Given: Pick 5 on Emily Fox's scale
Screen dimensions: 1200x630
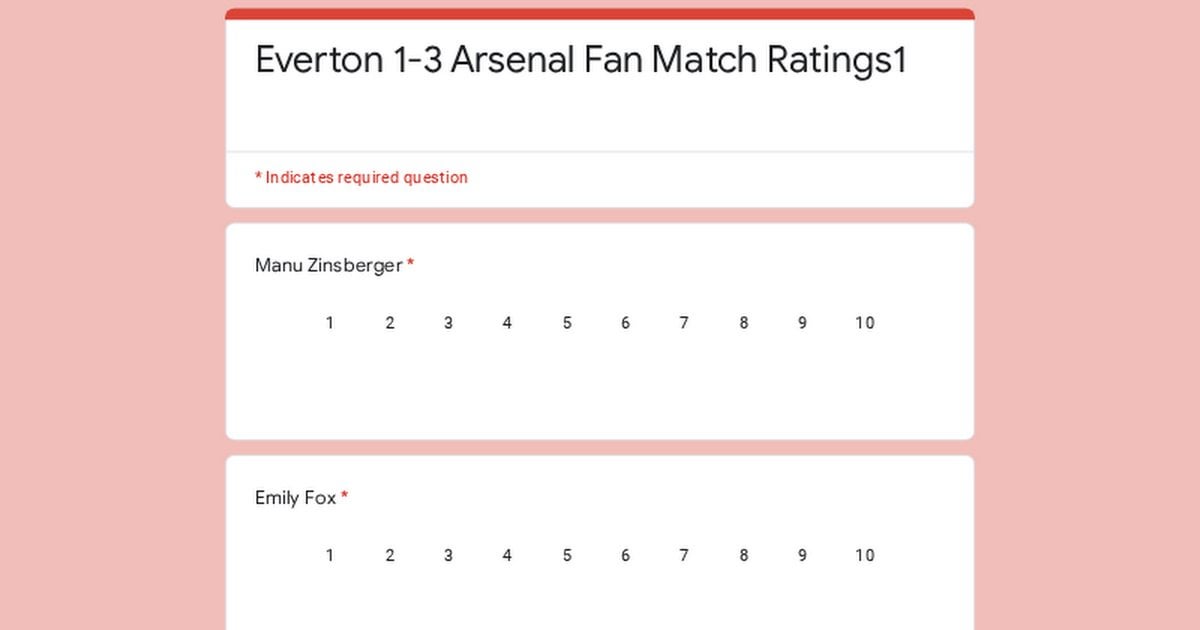Looking at the screenshot, I should (x=567, y=556).
